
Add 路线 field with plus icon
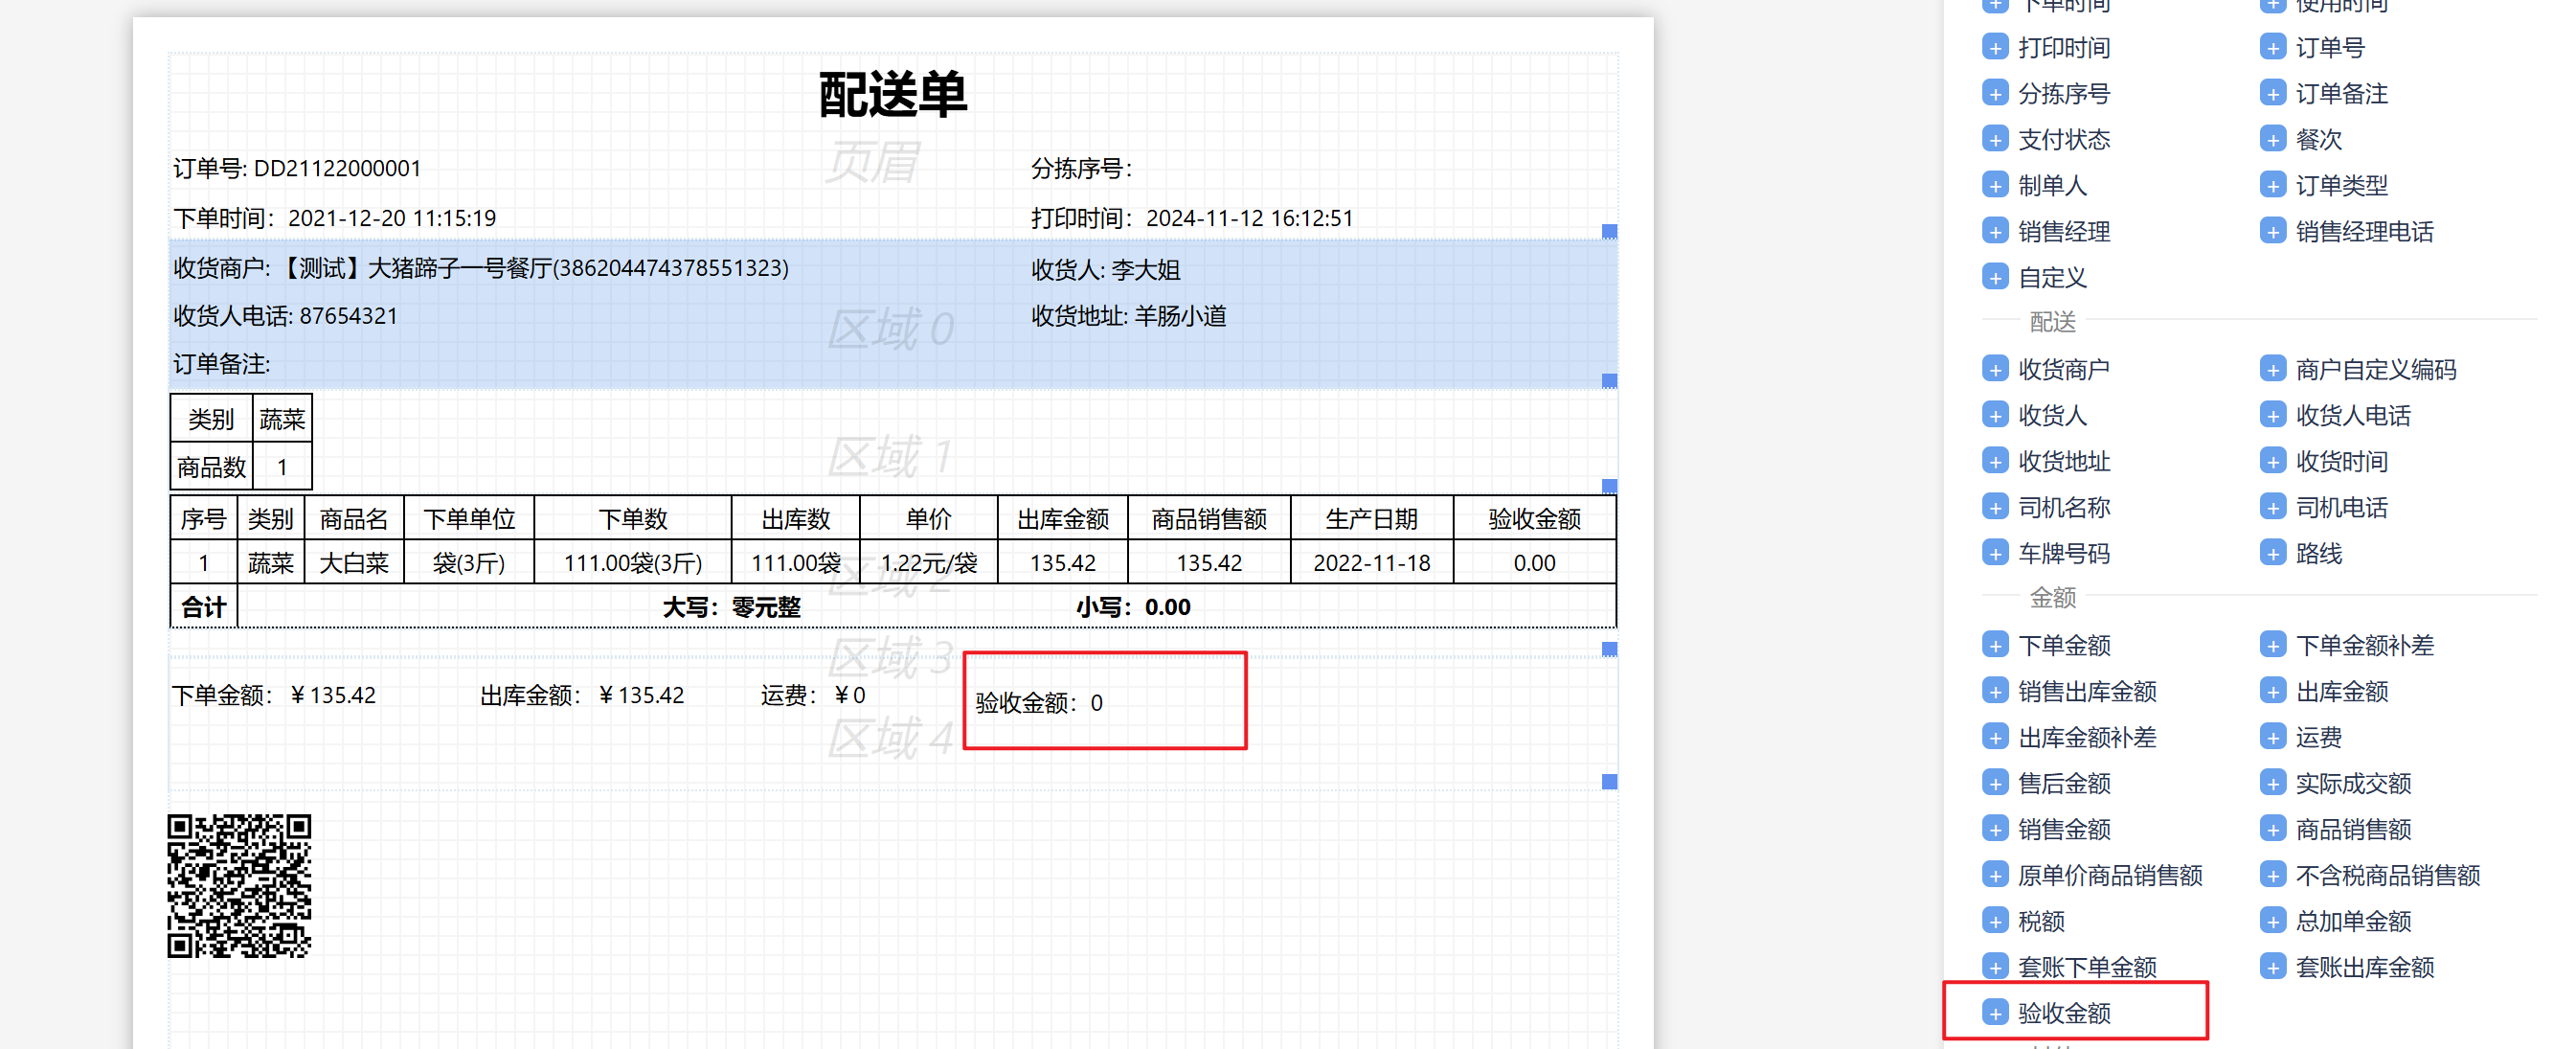coord(2272,553)
